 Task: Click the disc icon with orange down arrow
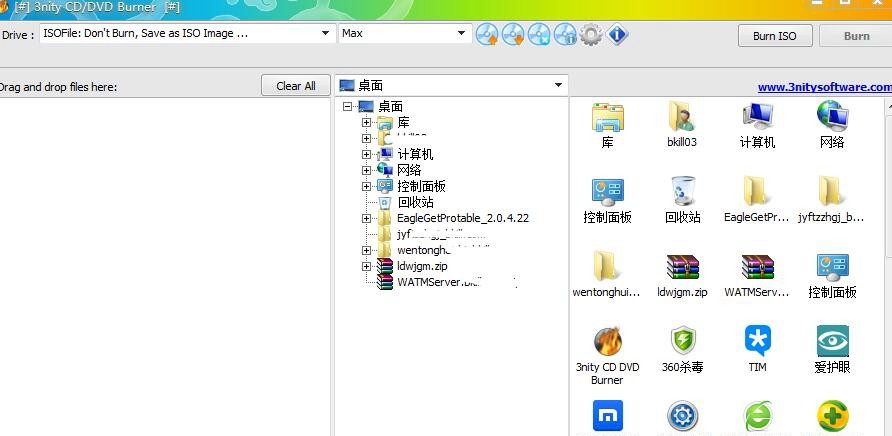click(513, 35)
